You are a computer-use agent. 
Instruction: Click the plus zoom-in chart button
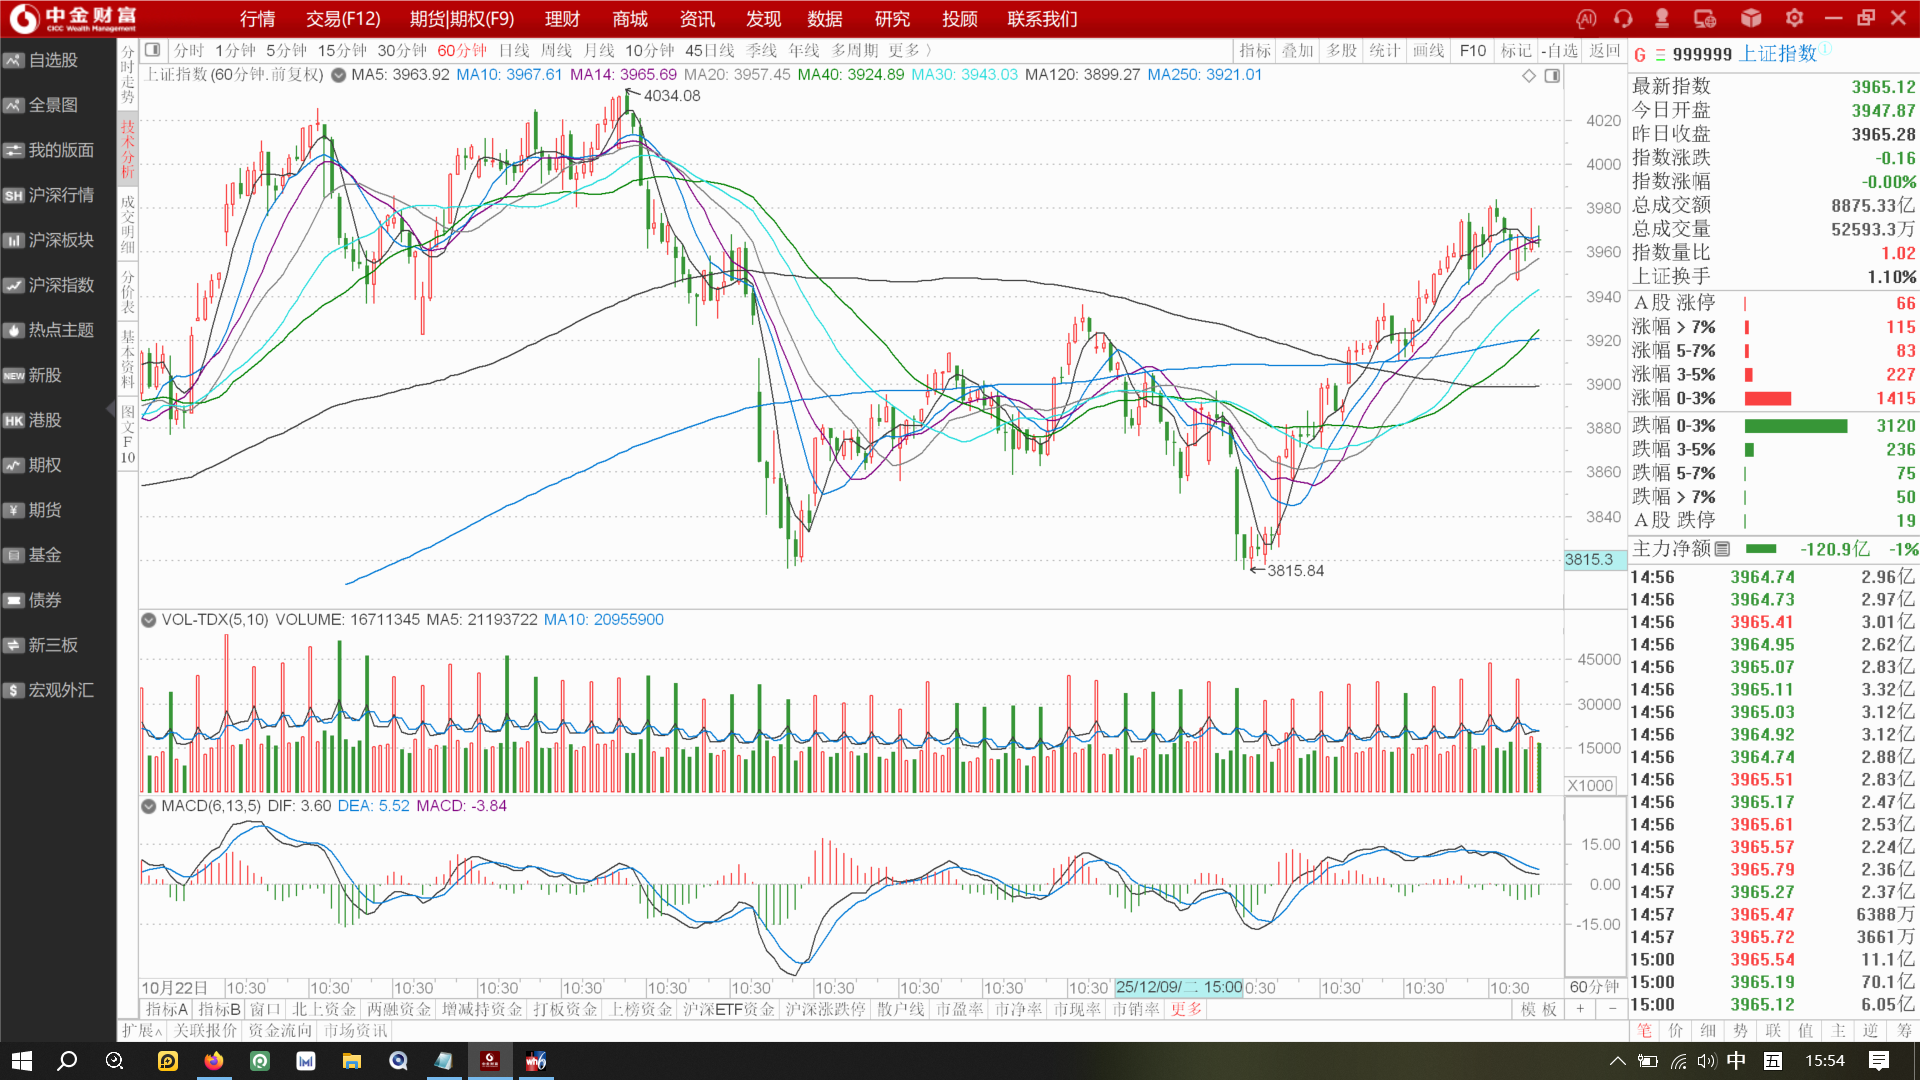1580,1009
